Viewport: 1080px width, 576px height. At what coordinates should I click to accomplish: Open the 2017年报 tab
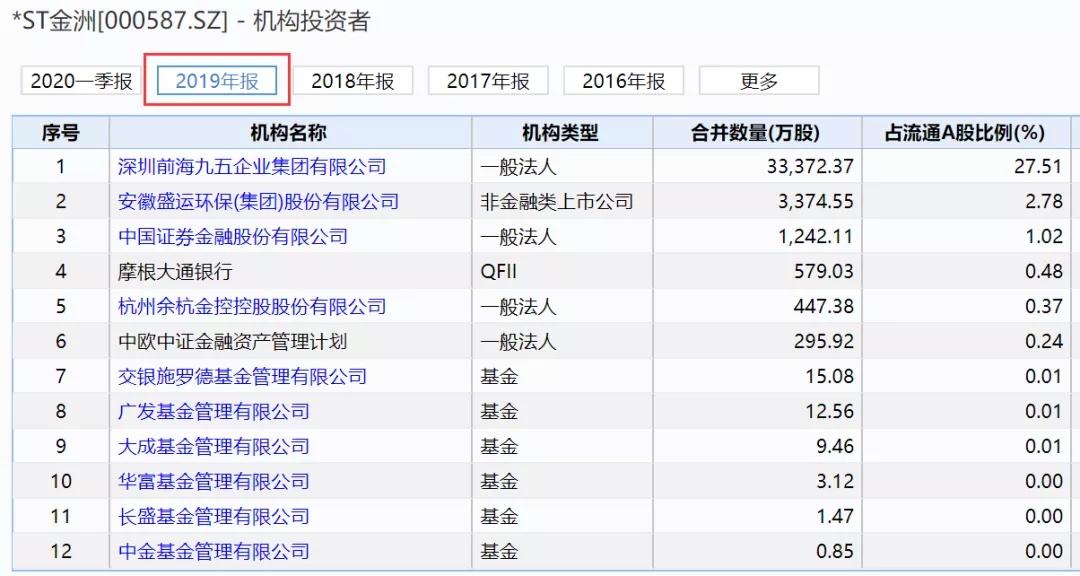(x=488, y=81)
